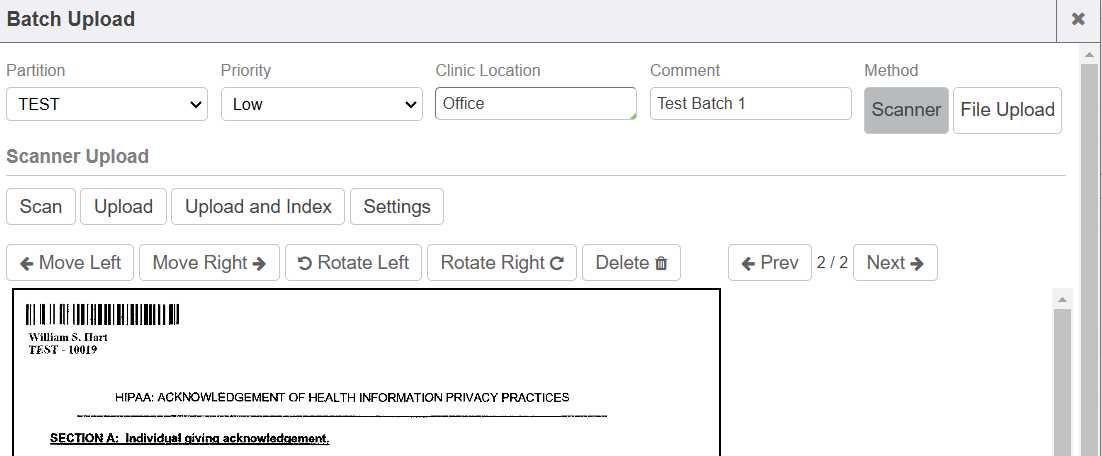Rotate the scanned page left

pyautogui.click(x=352, y=263)
